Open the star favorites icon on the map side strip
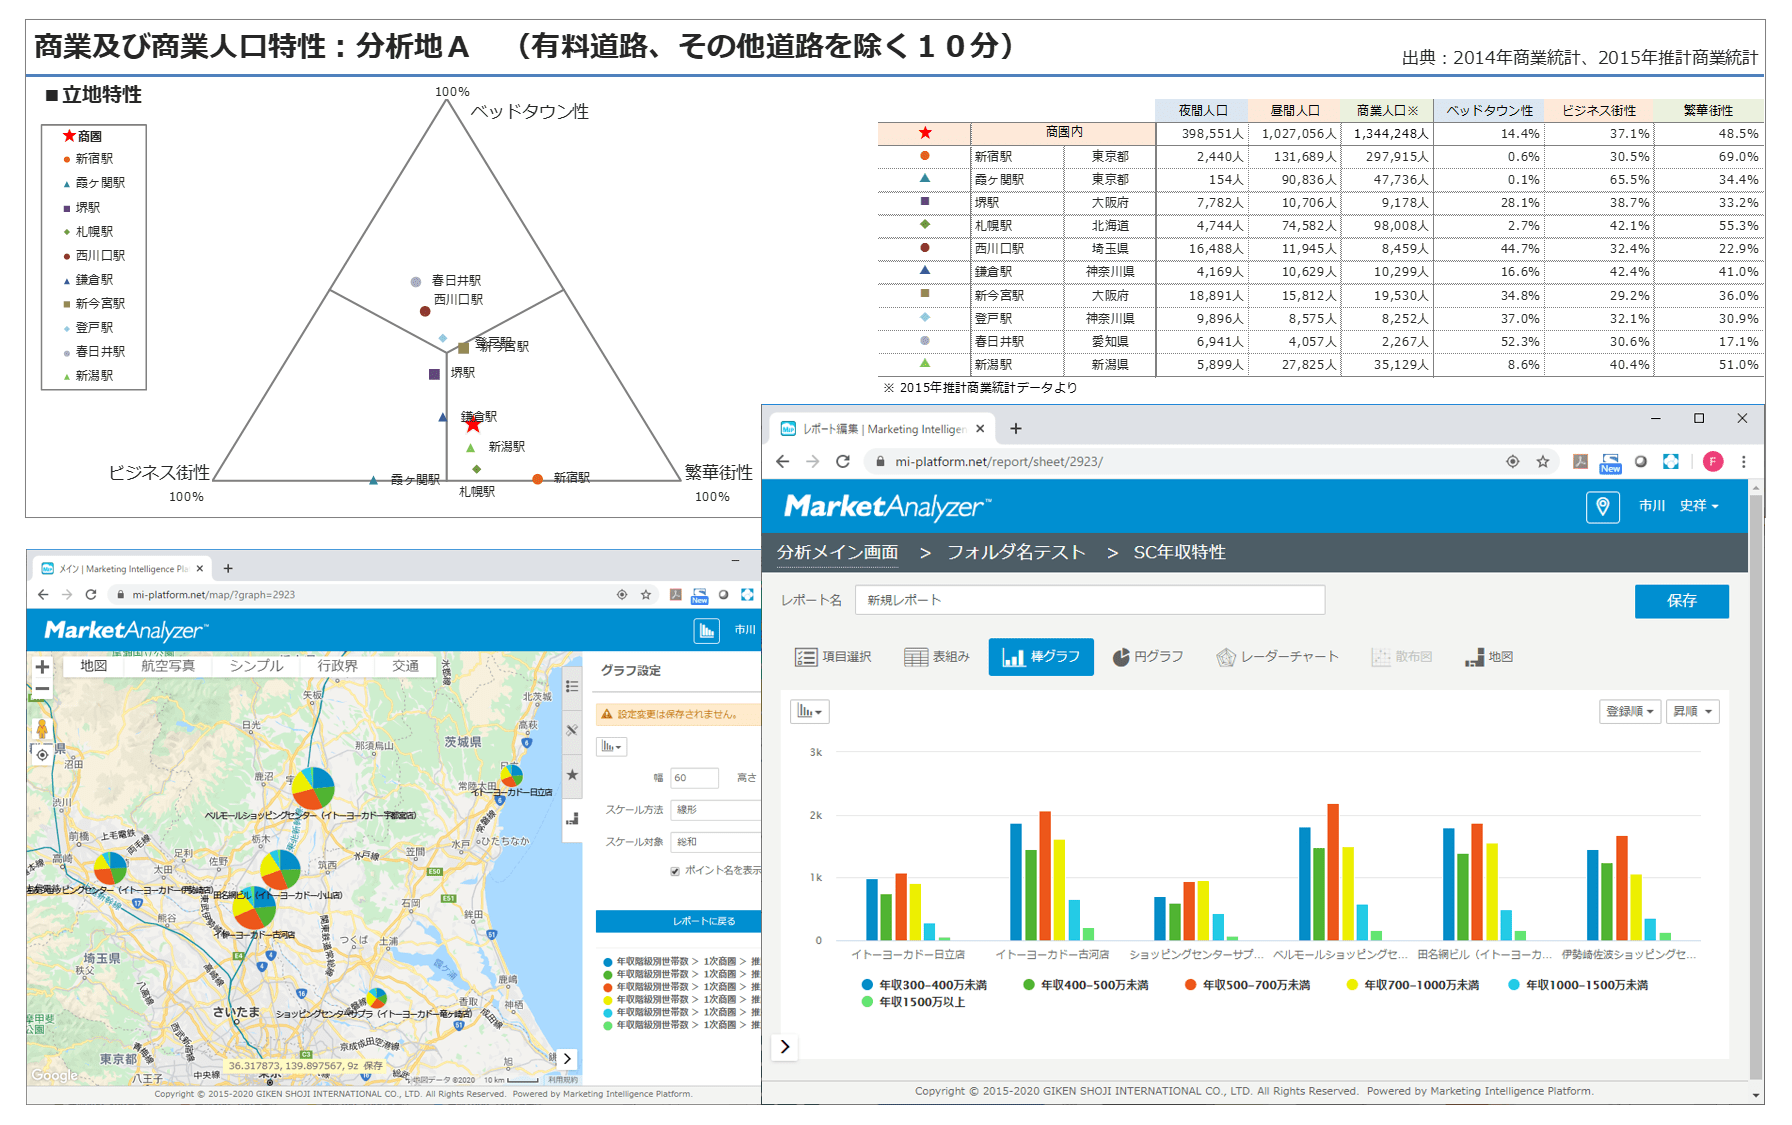This screenshot has width=1792, height=1125. [572, 775]
